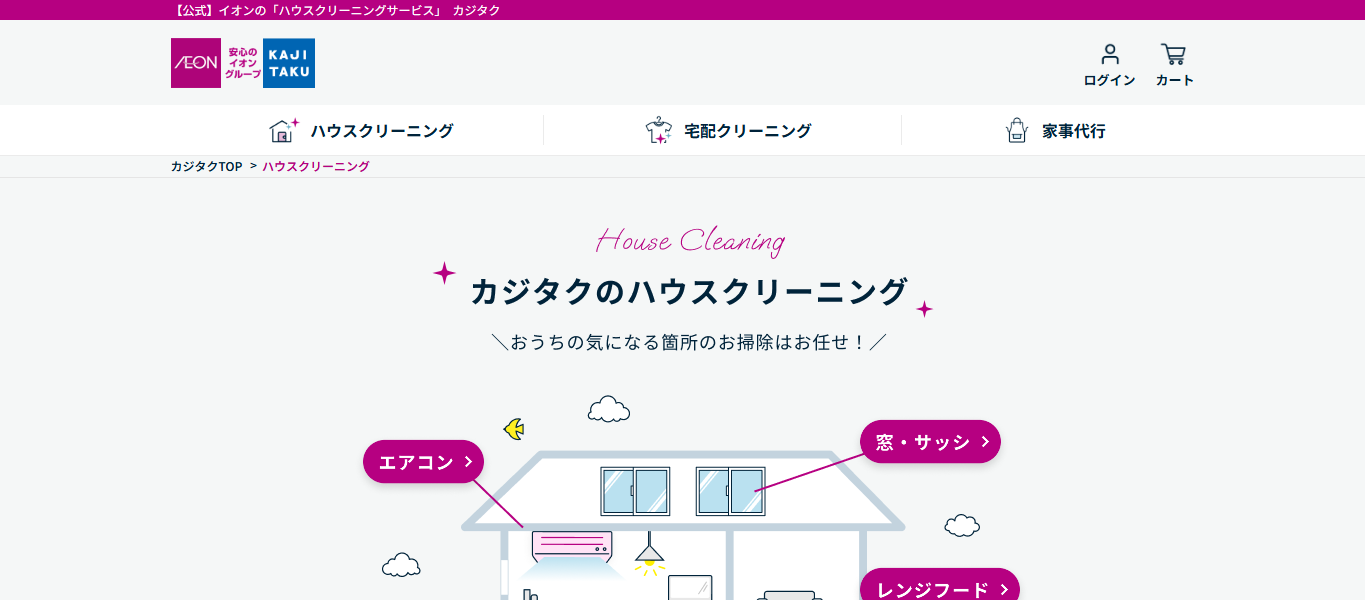Screen dimensions: 1365x600
Task: Open the 宅配クリーニング menu
Action: click(x=728, y=130)
